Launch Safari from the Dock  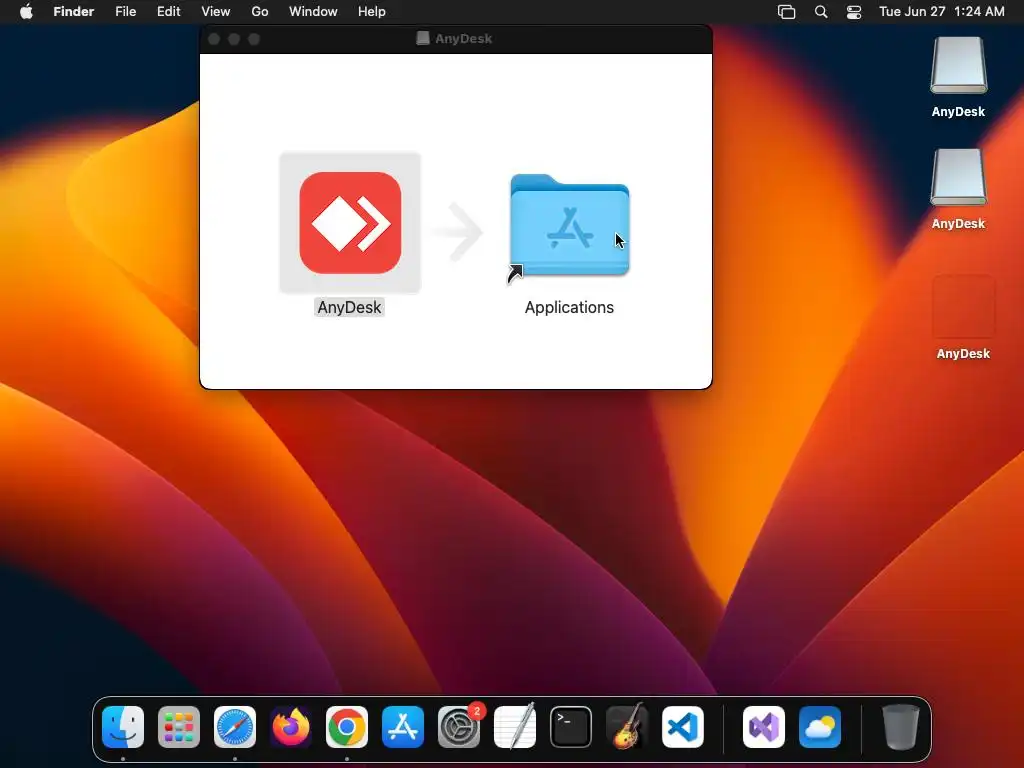tap(235, 727)
